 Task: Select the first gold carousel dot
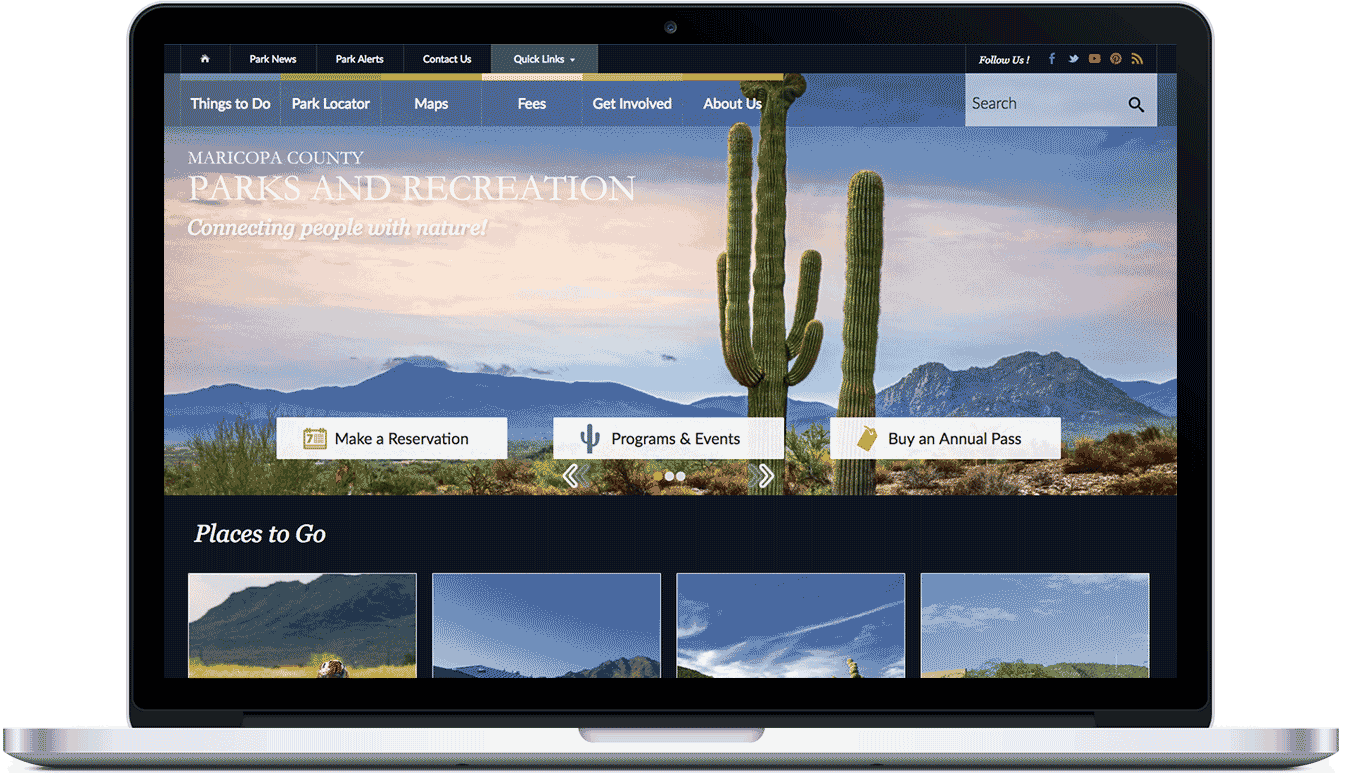pyautogui.click(x=658, y=477)
